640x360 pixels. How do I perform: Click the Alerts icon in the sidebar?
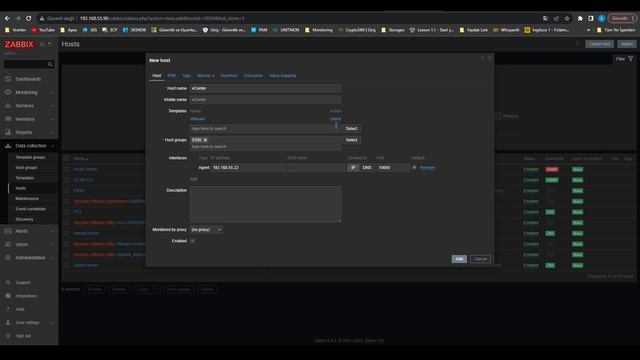pyautogui.click(x=8, y=231)
